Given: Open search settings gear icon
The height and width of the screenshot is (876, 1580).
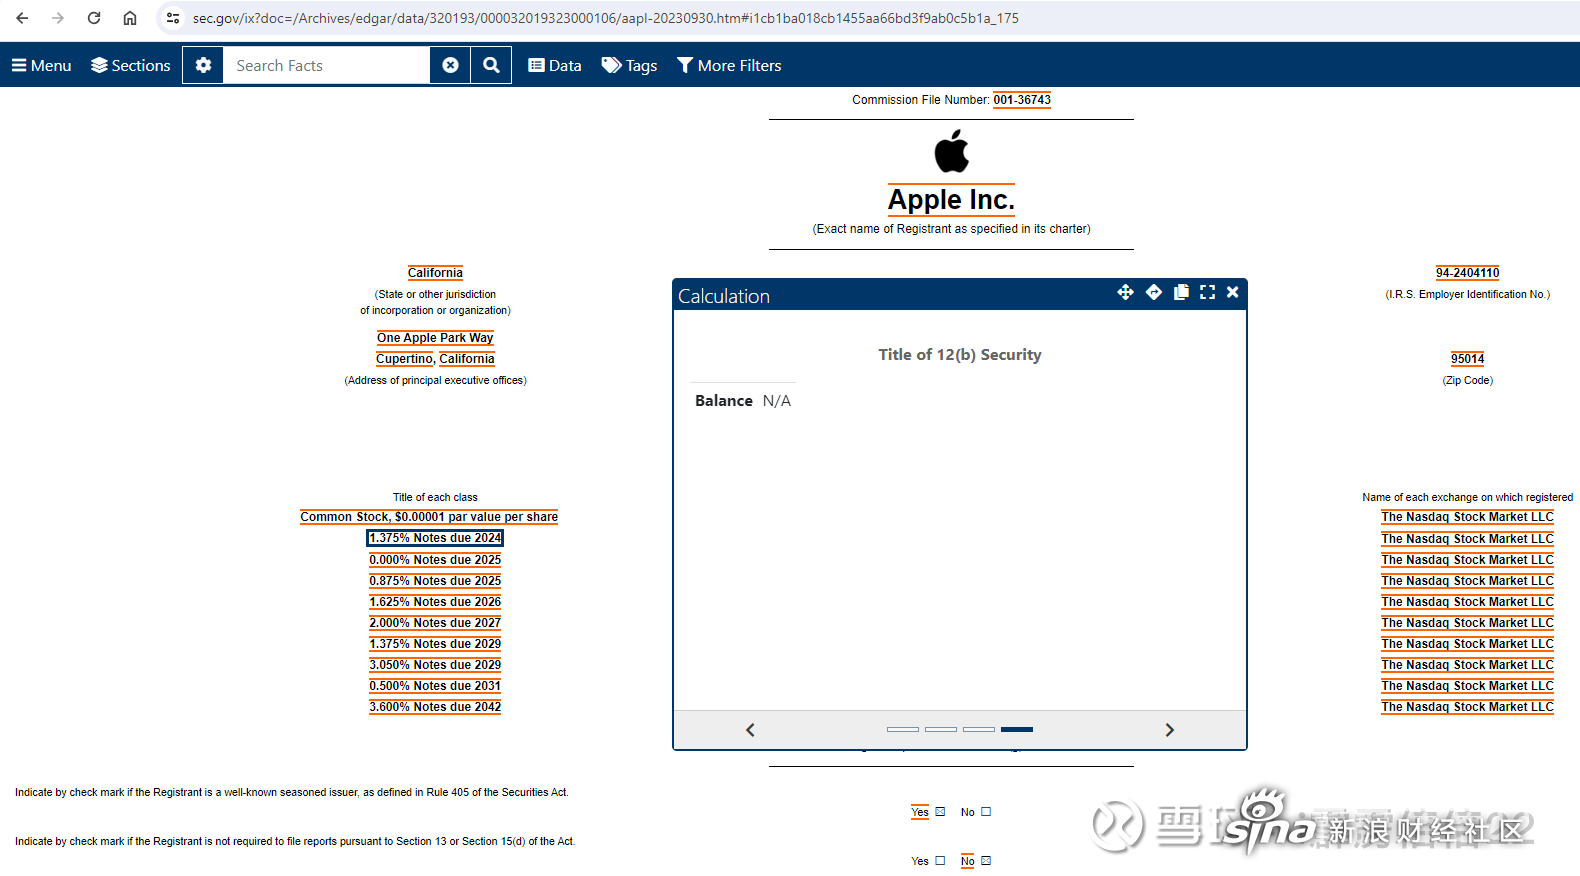Looking at the screenshot, I should 203,65.
